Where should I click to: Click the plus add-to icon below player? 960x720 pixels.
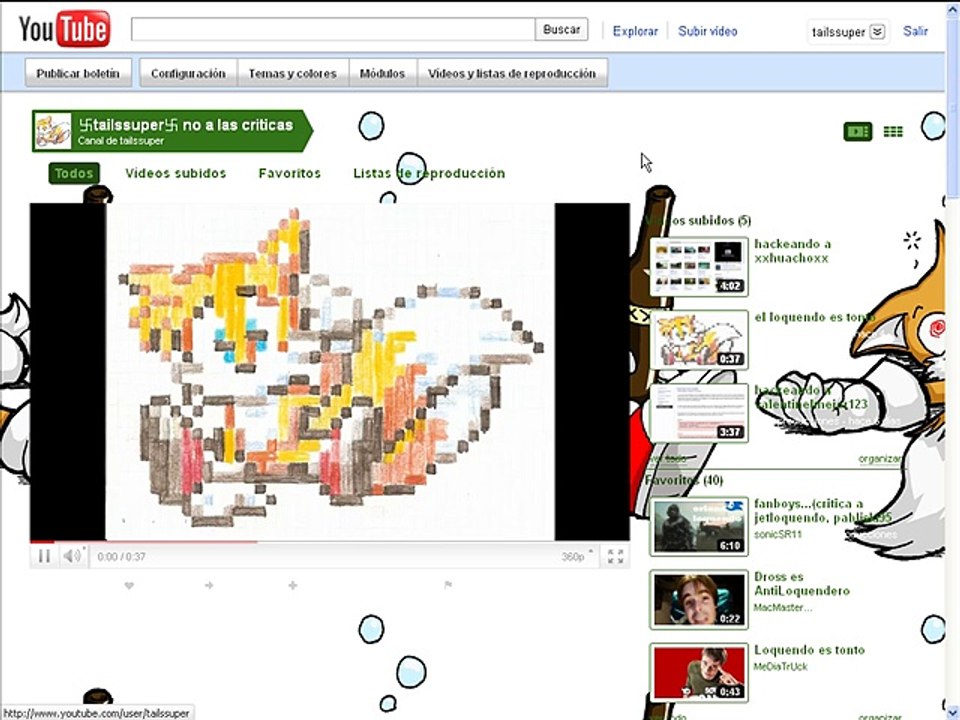click(x=293, y=585)
